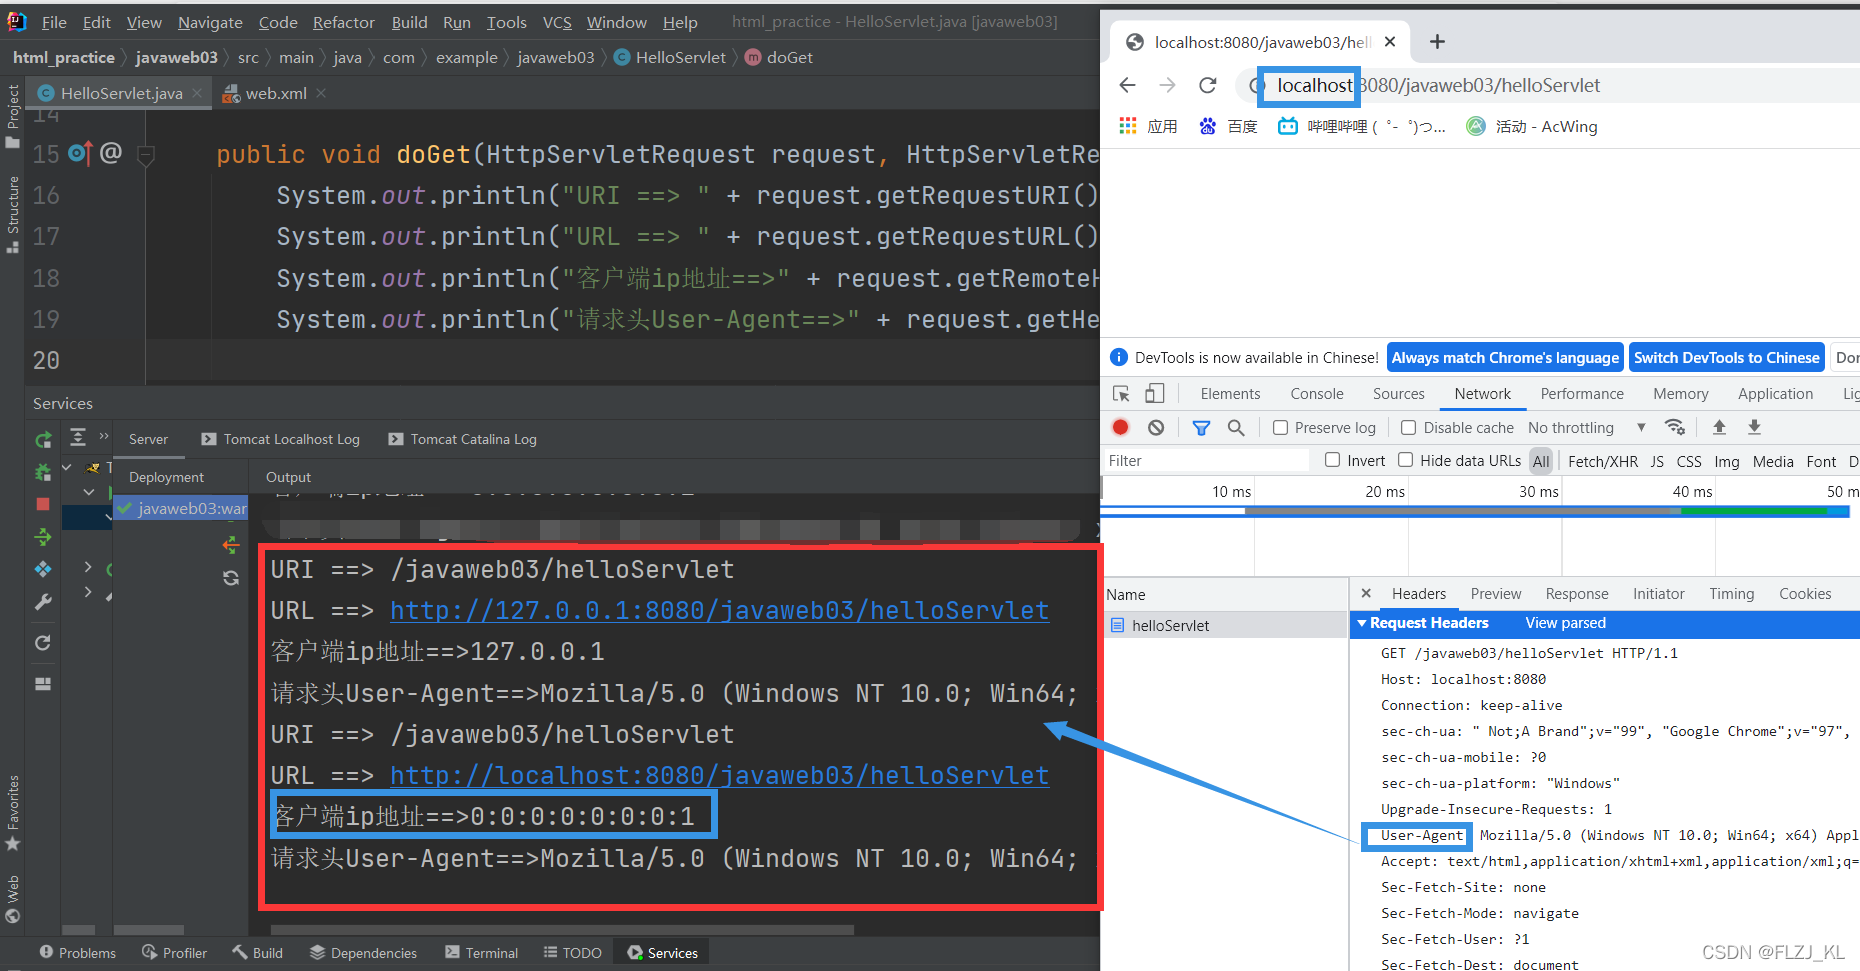Screen dimensions: 1860x971
Task: Stop the running Tomcat server
Action: click(x=43, y=504)
